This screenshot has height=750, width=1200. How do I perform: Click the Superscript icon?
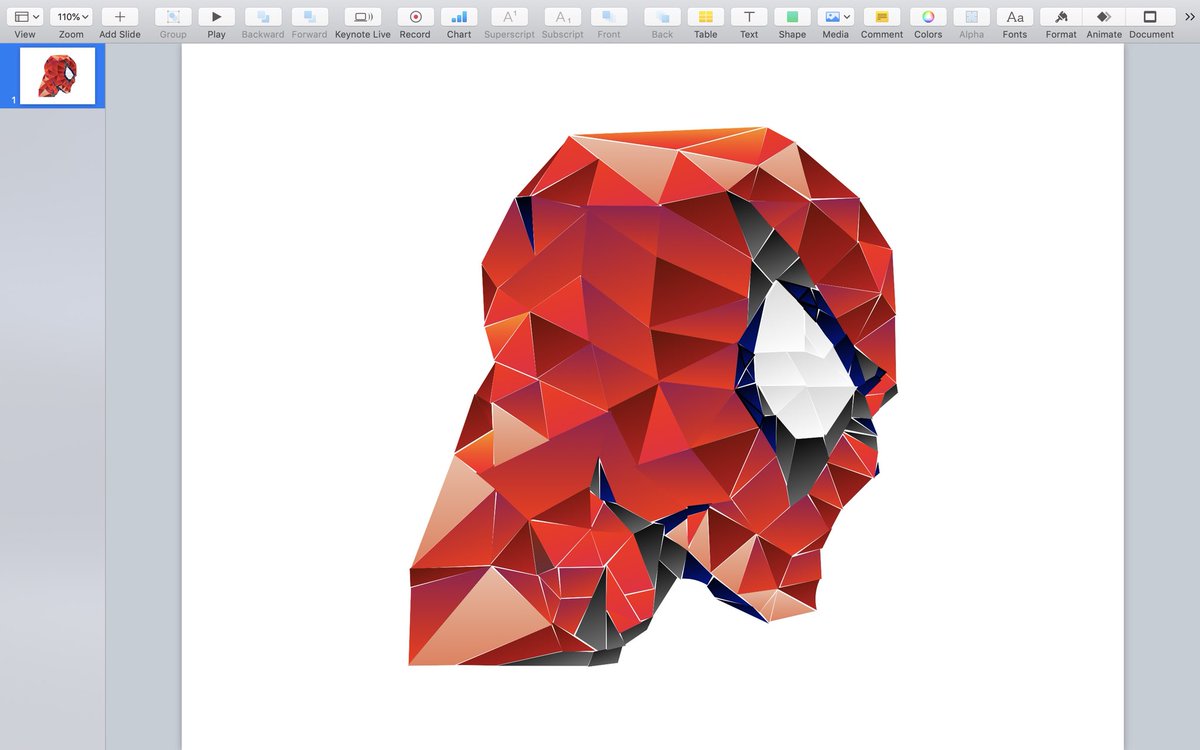point(509,17)
